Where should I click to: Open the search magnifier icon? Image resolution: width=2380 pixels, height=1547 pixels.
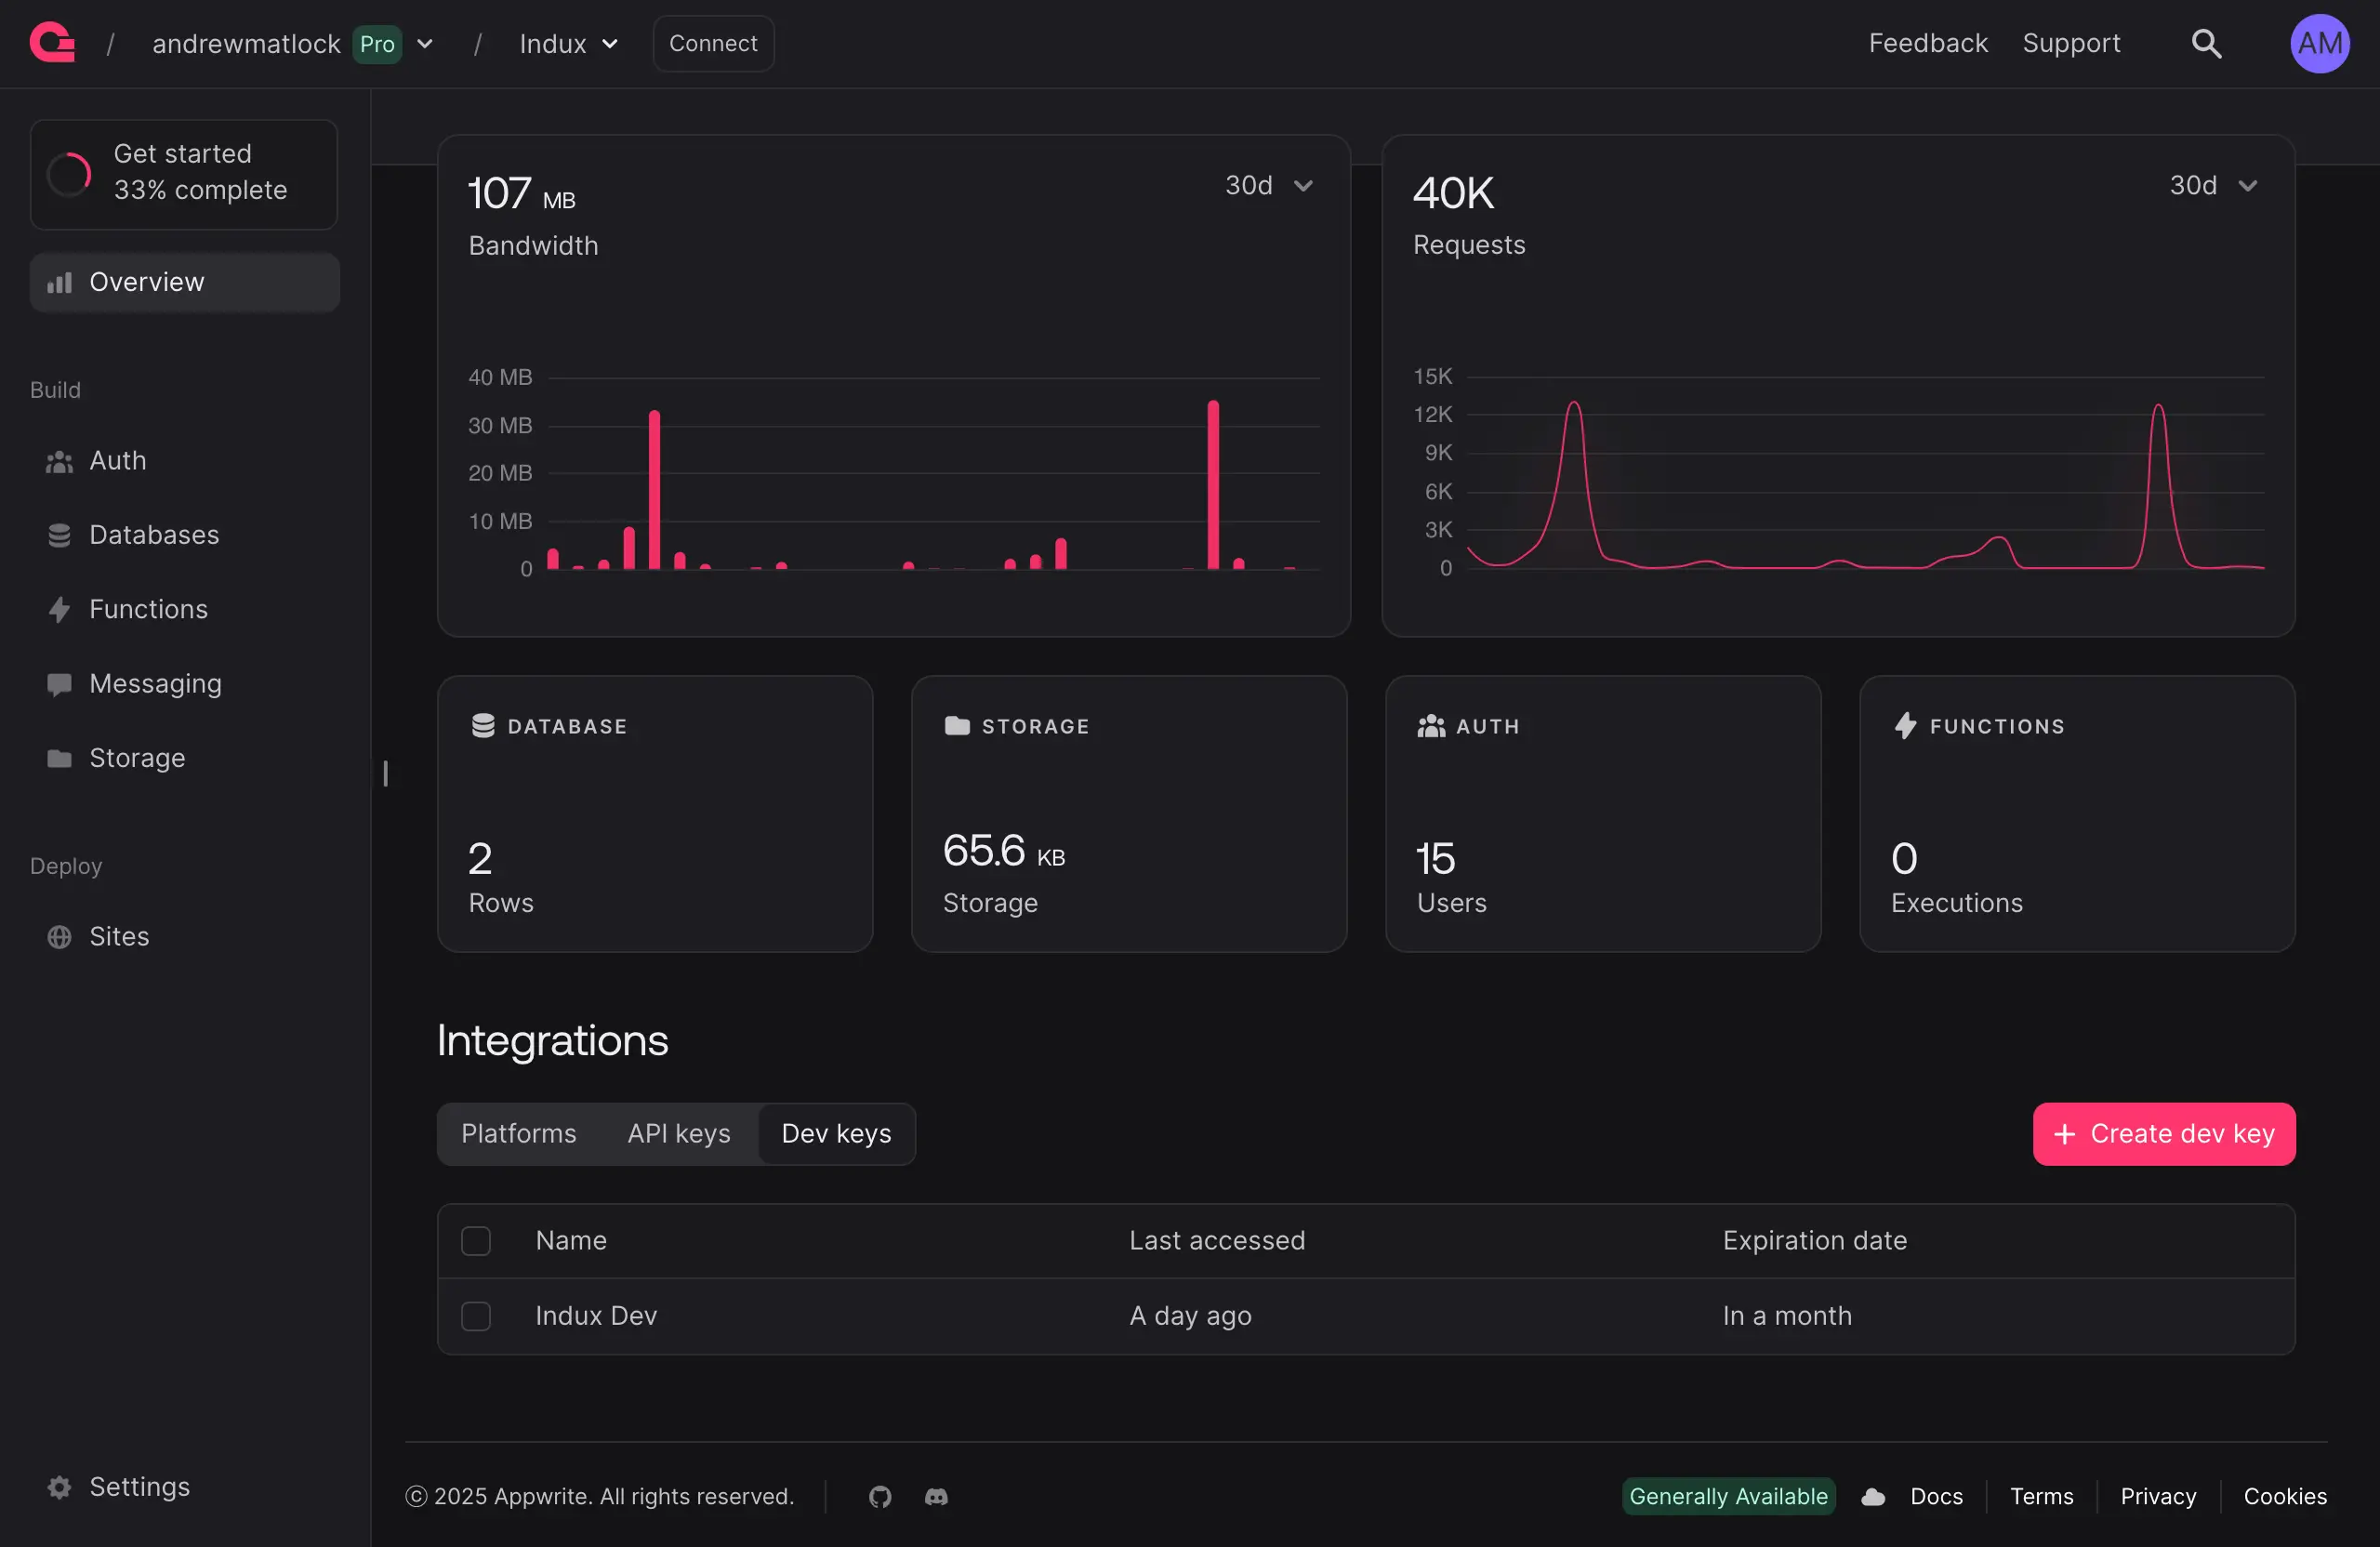(x=2206, y=43)
